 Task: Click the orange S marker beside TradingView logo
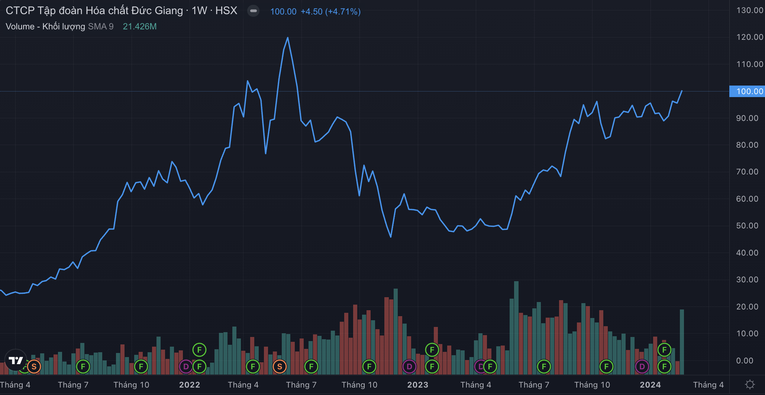coord(34,366)
